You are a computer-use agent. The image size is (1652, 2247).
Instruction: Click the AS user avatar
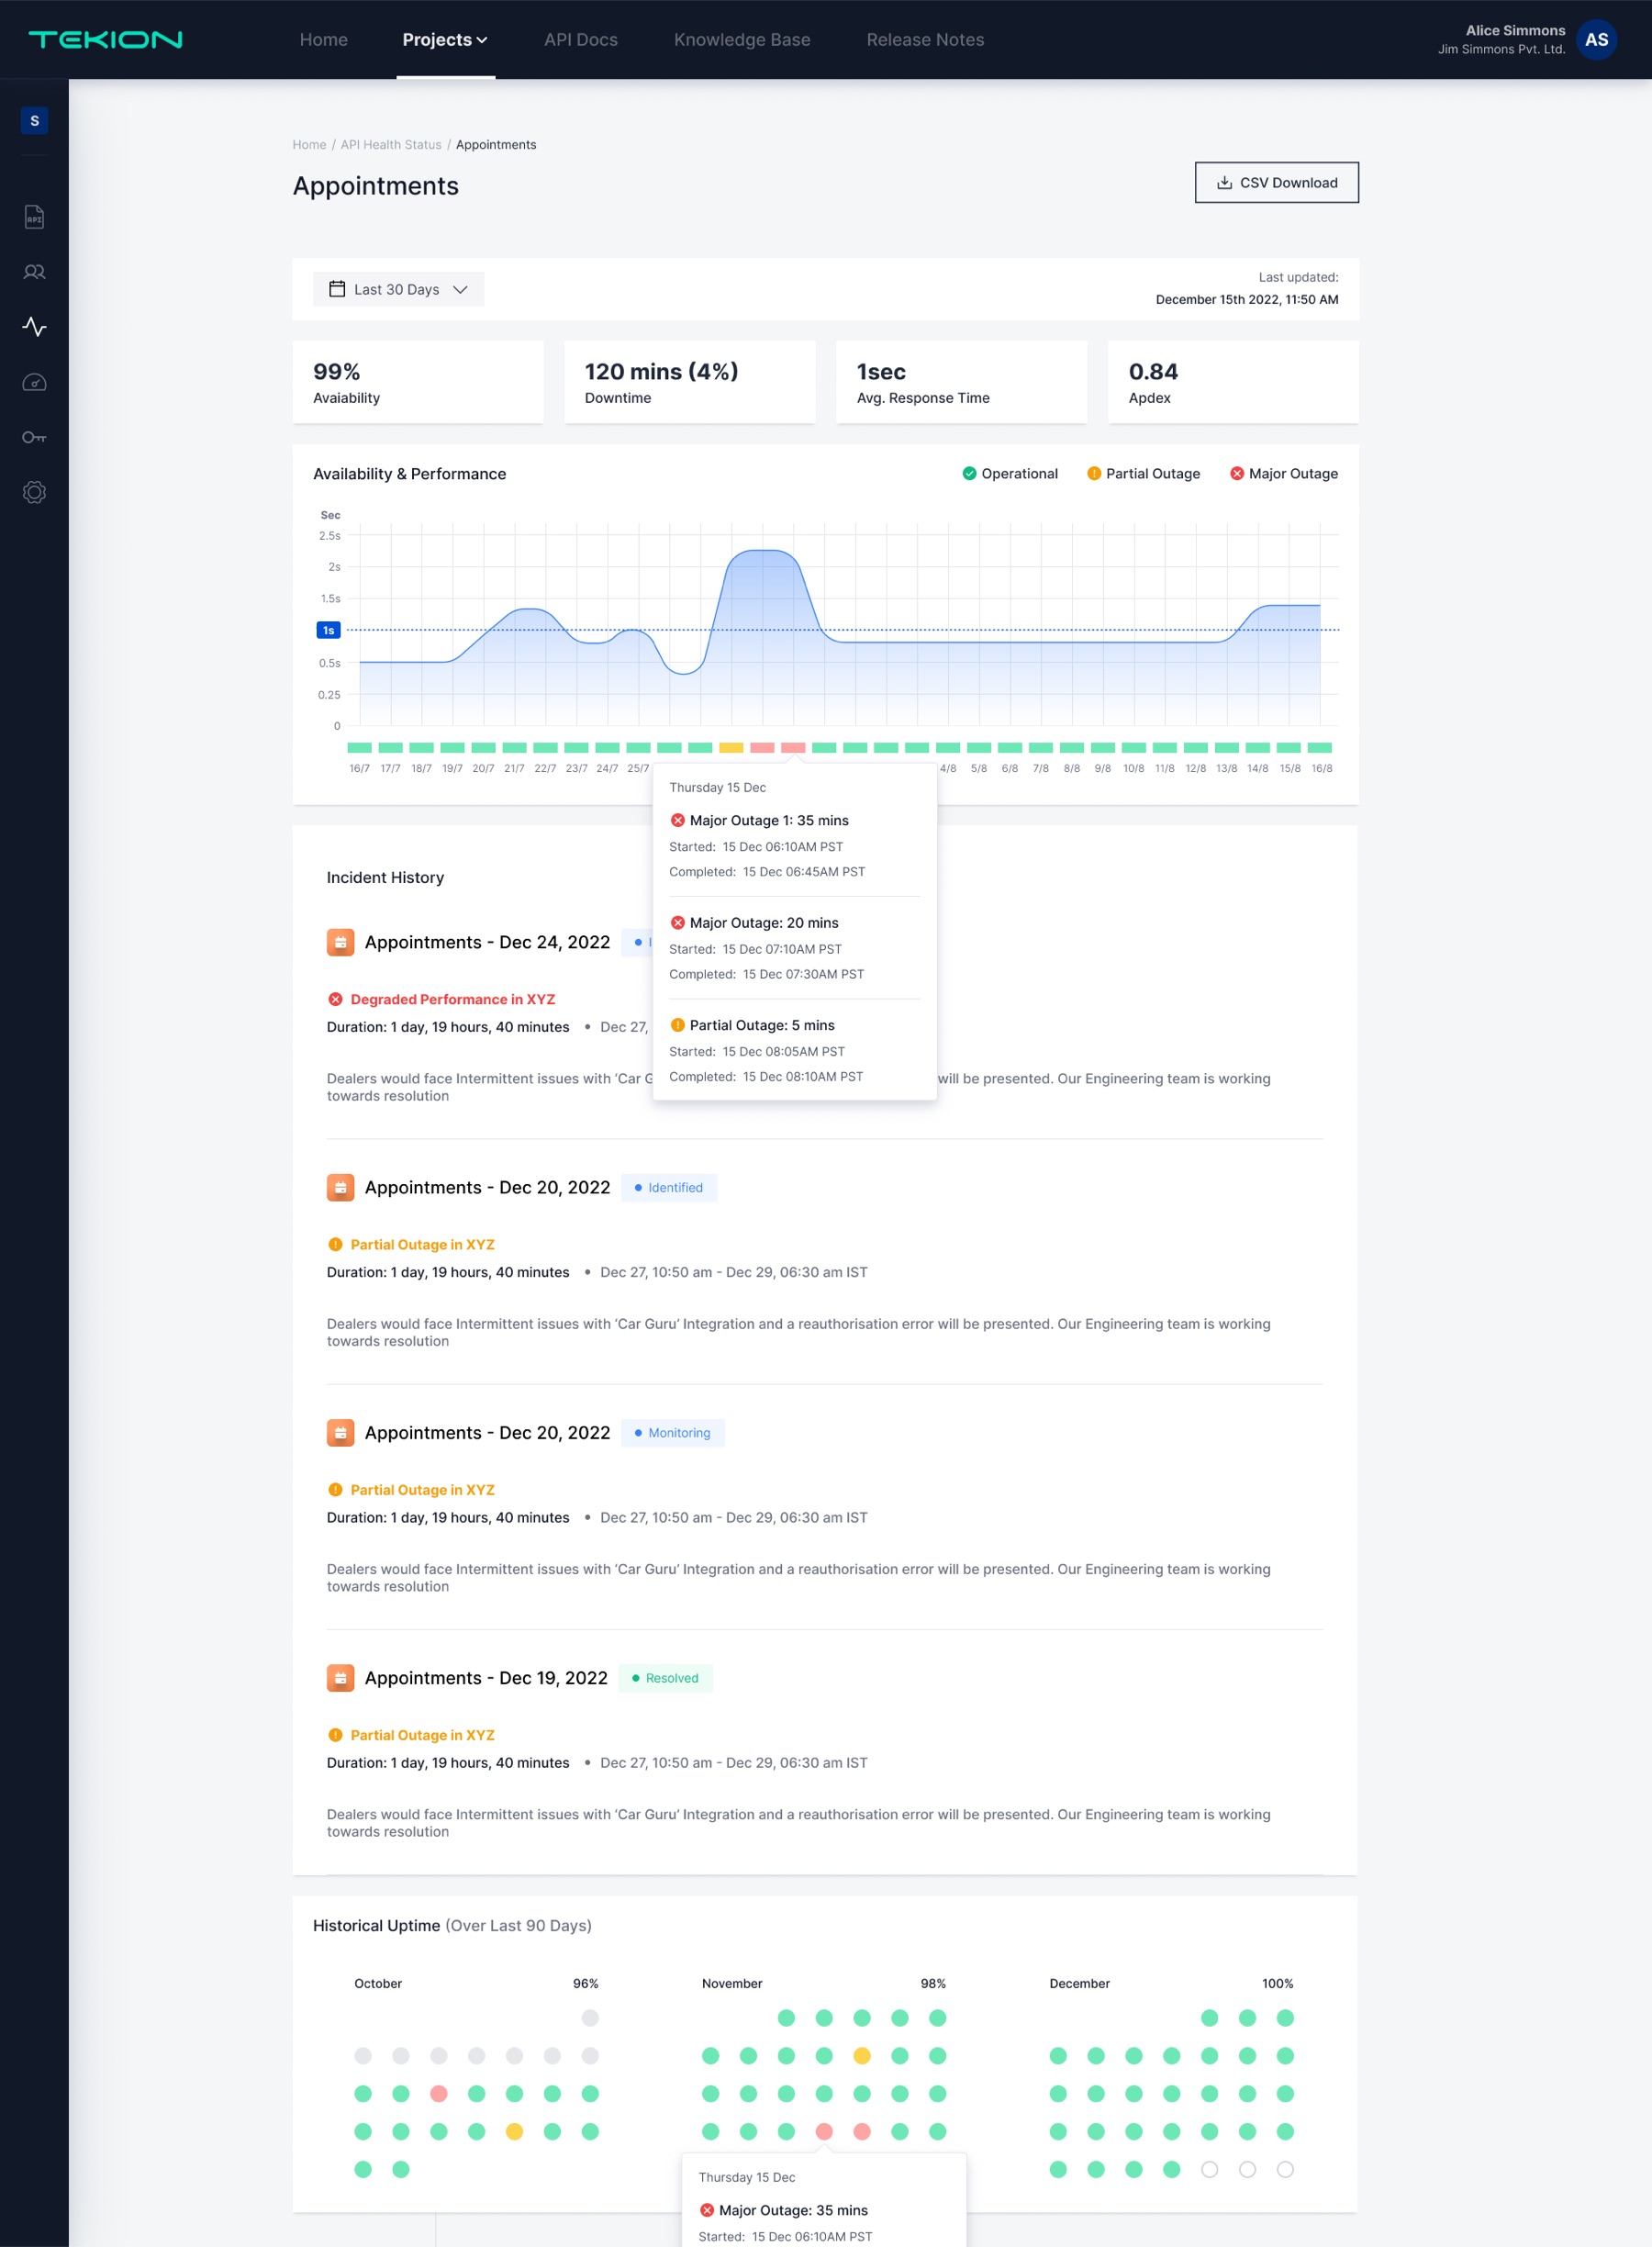[x=1596, y=40]
